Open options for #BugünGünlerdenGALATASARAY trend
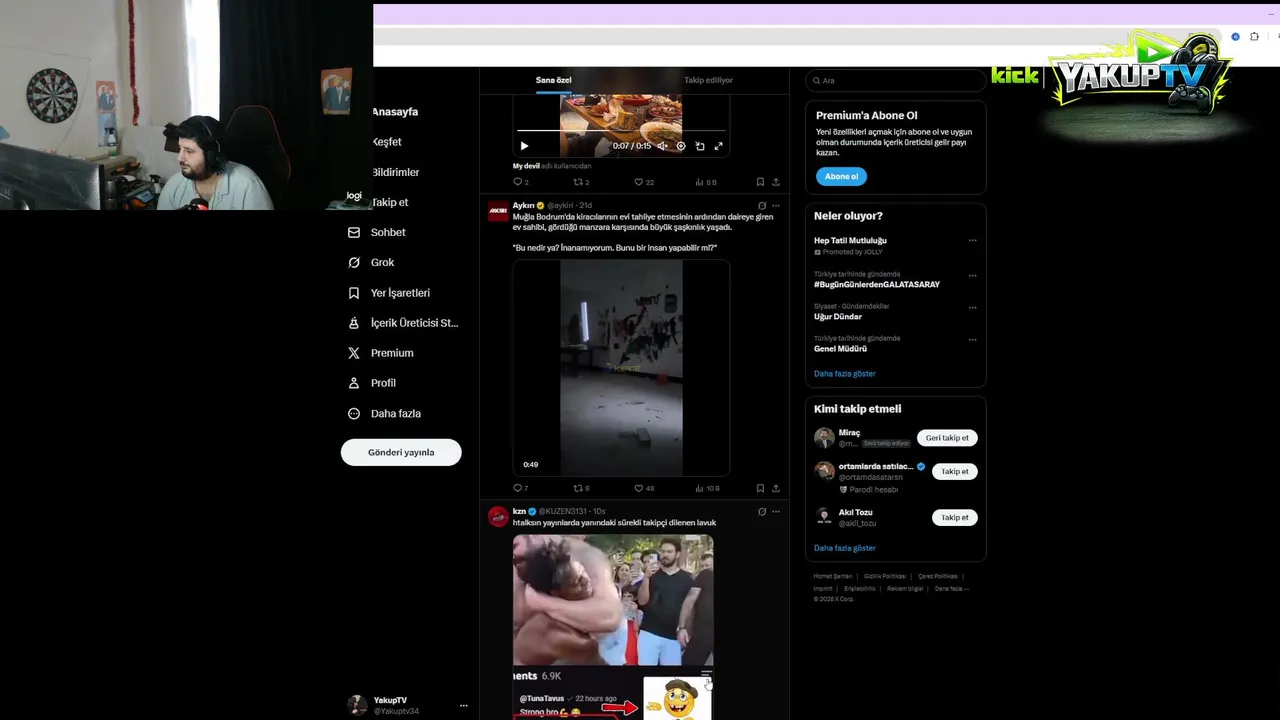Image resolution: width=1280 pixels, height=720 pixels. (972, 275)
